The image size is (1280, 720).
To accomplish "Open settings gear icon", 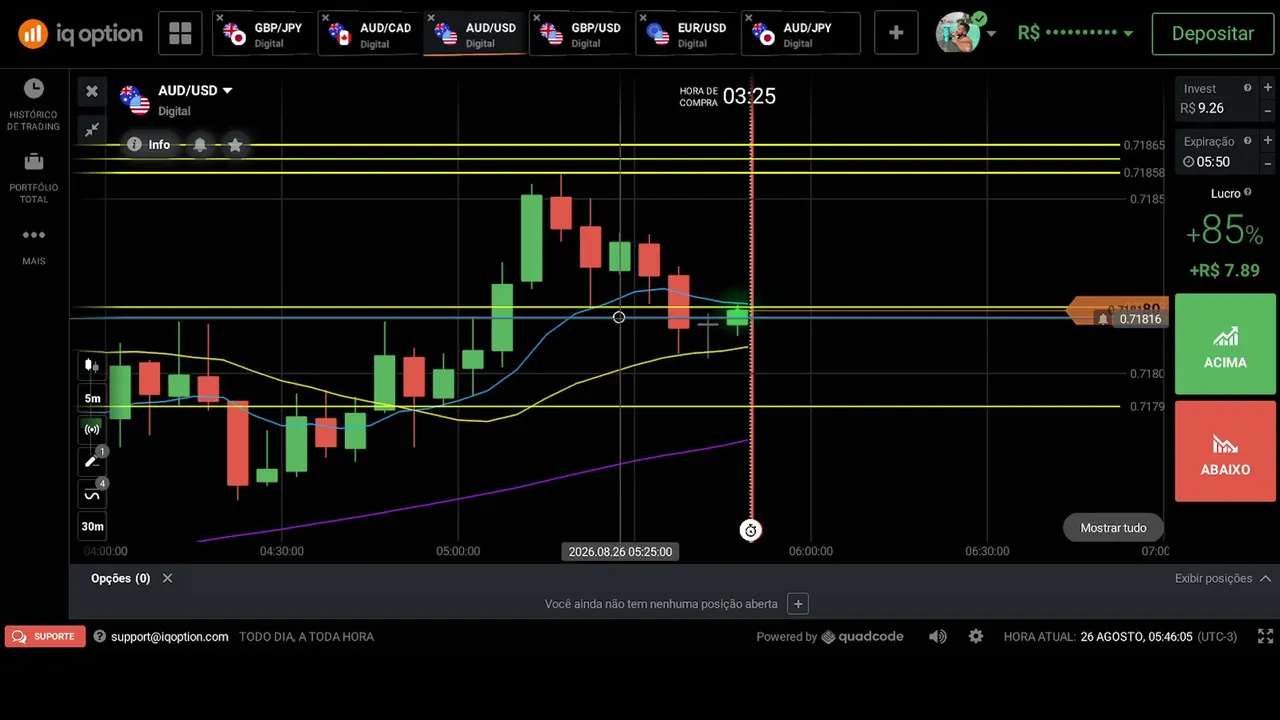I will click(x=976, y=636).
